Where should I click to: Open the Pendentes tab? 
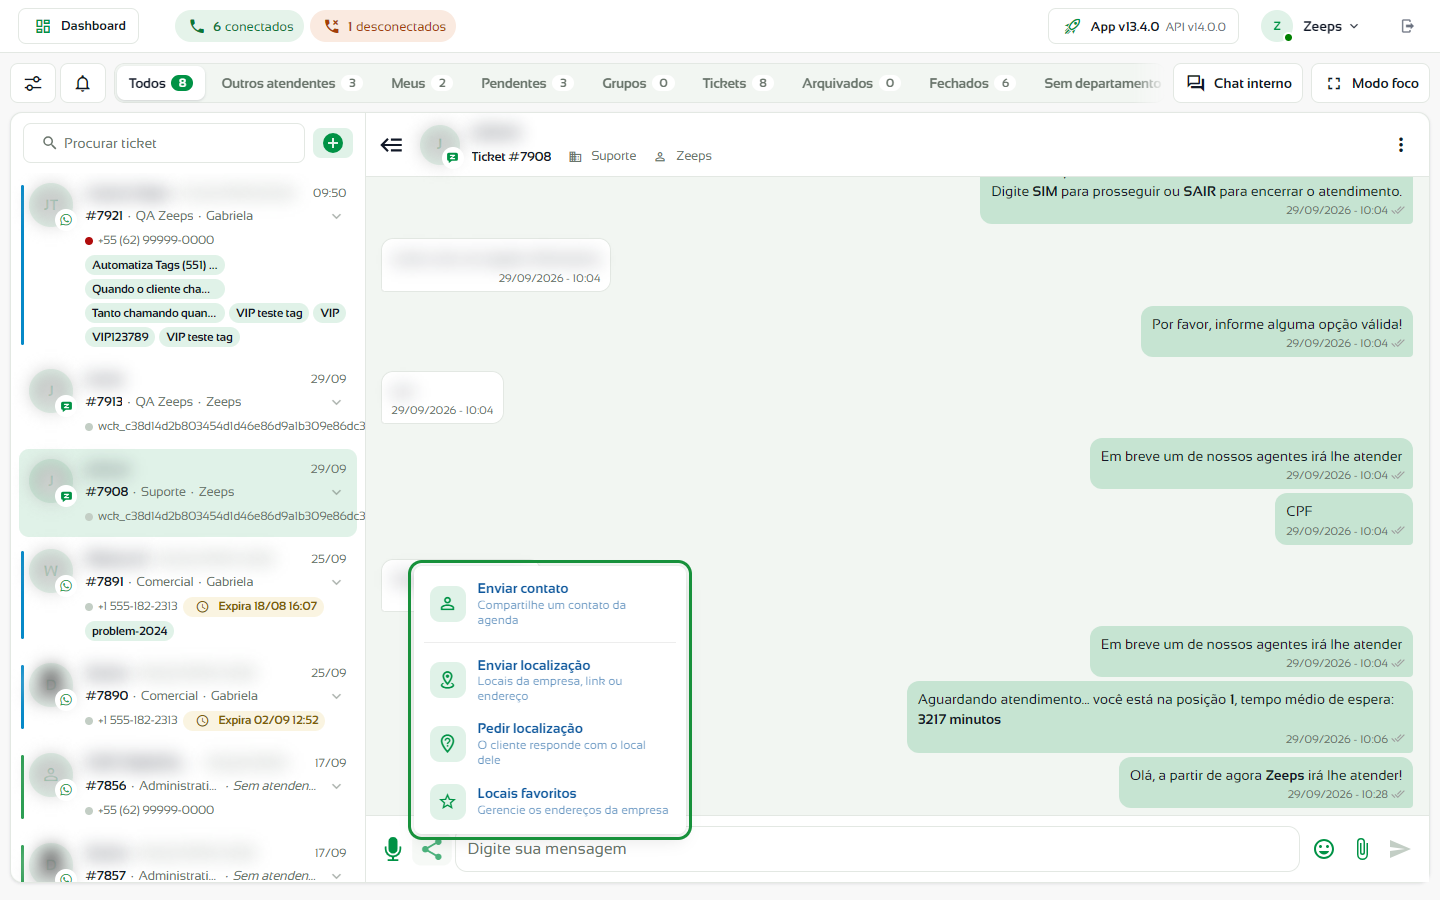tap(526, 83)
